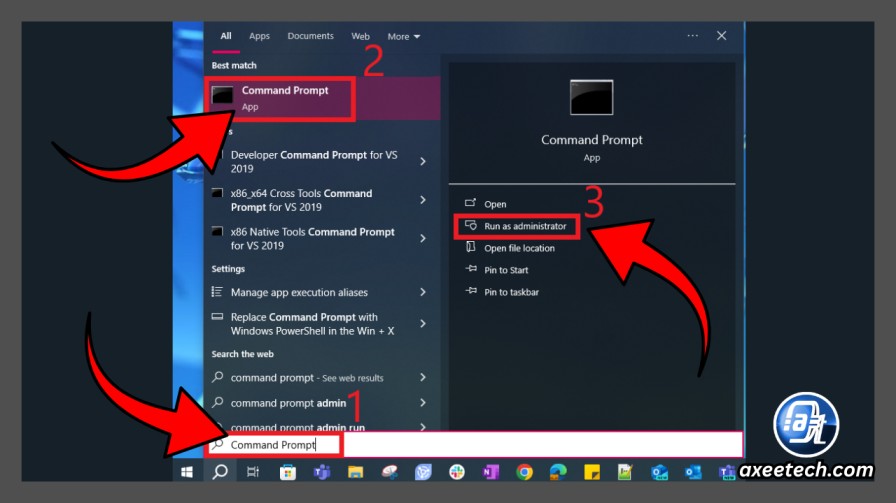Click the pin icon beside Pin to Start
The height and width of the screenshot is (503, 896).
(x=471, y=269)
